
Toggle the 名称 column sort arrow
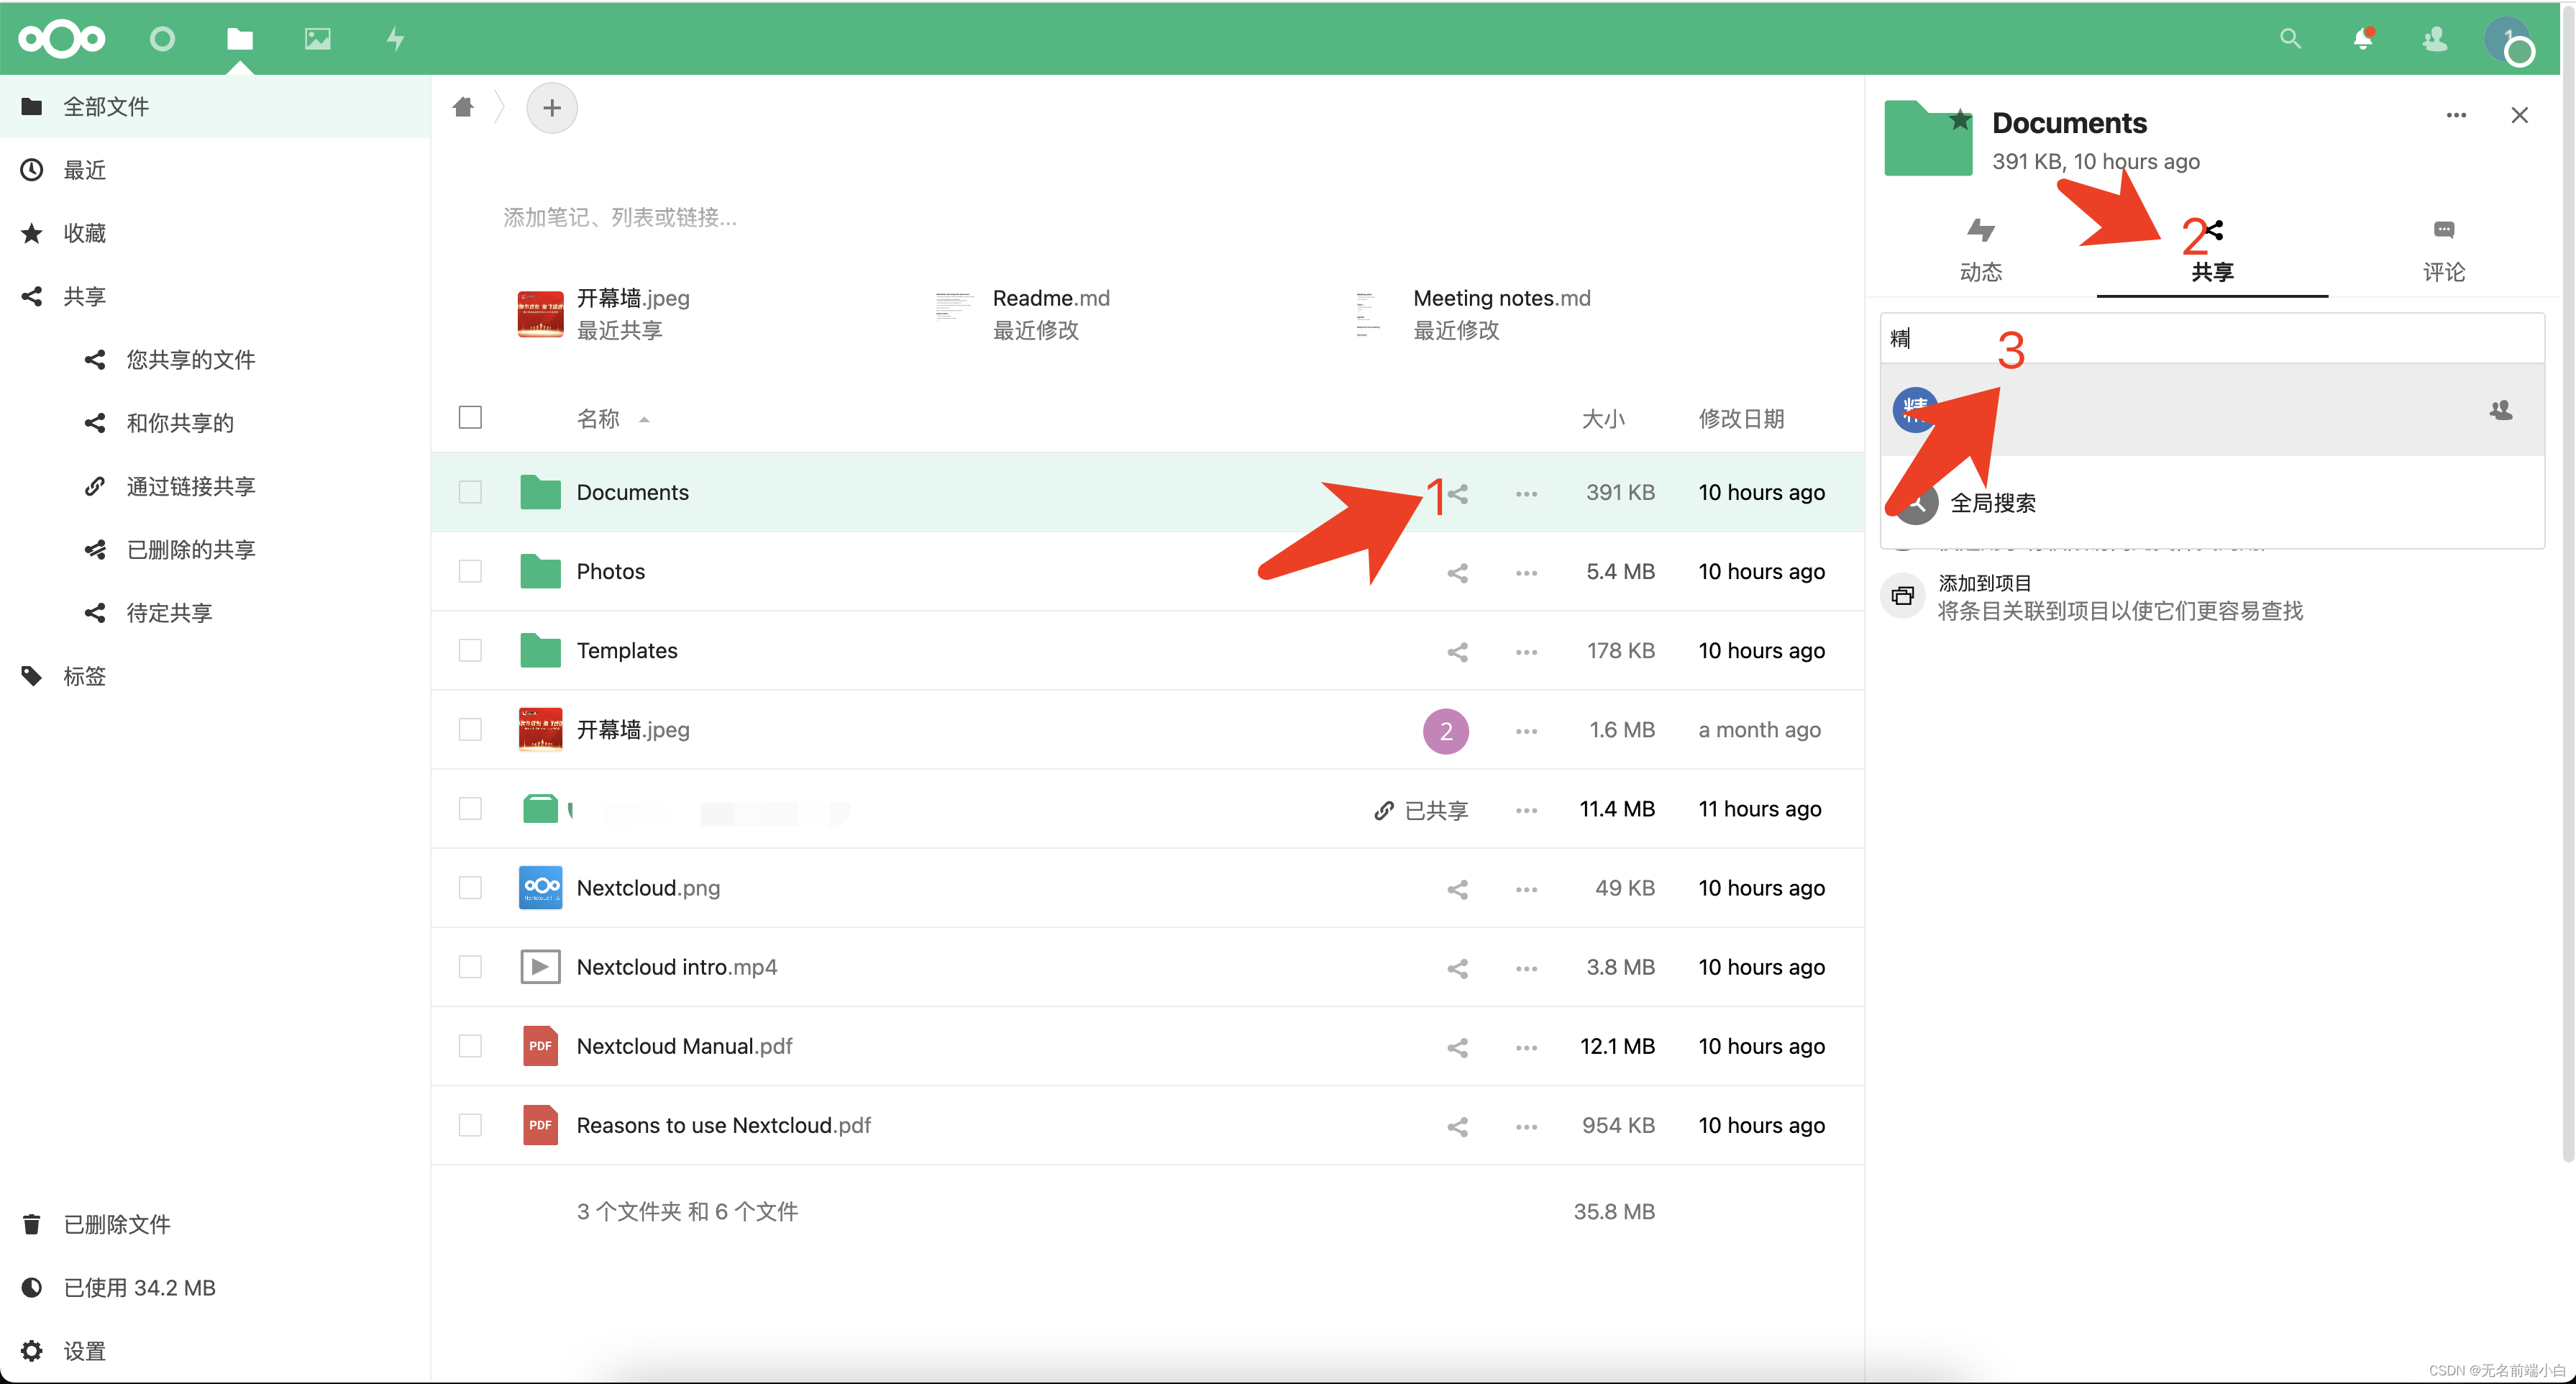point(645,420)
